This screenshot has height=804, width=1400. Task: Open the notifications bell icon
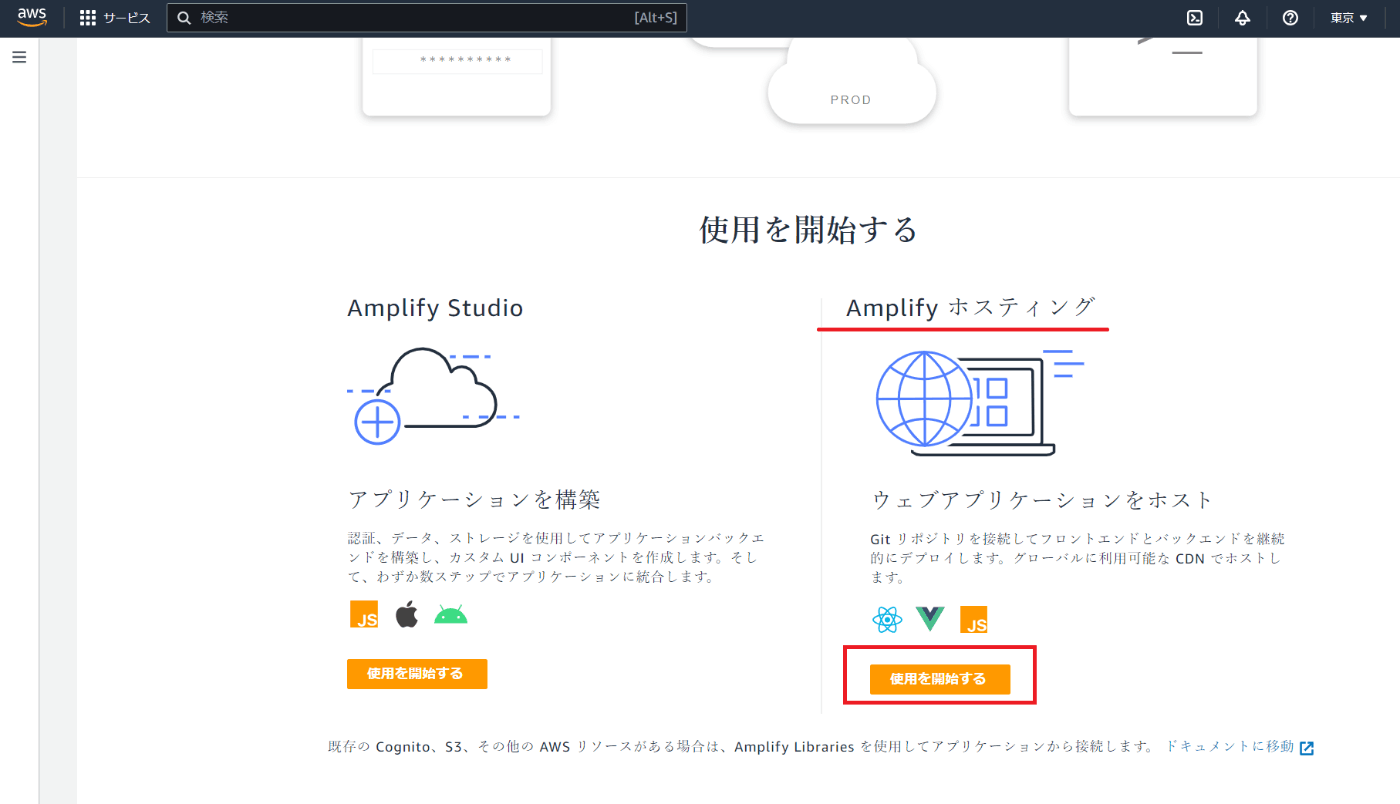(1242, 17)
